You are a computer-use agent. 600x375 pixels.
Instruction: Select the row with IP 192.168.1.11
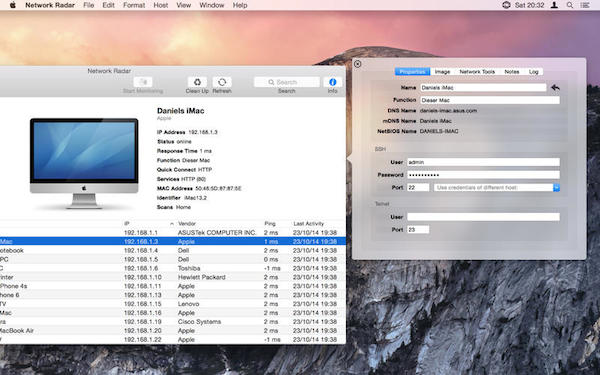click(173, 286)
